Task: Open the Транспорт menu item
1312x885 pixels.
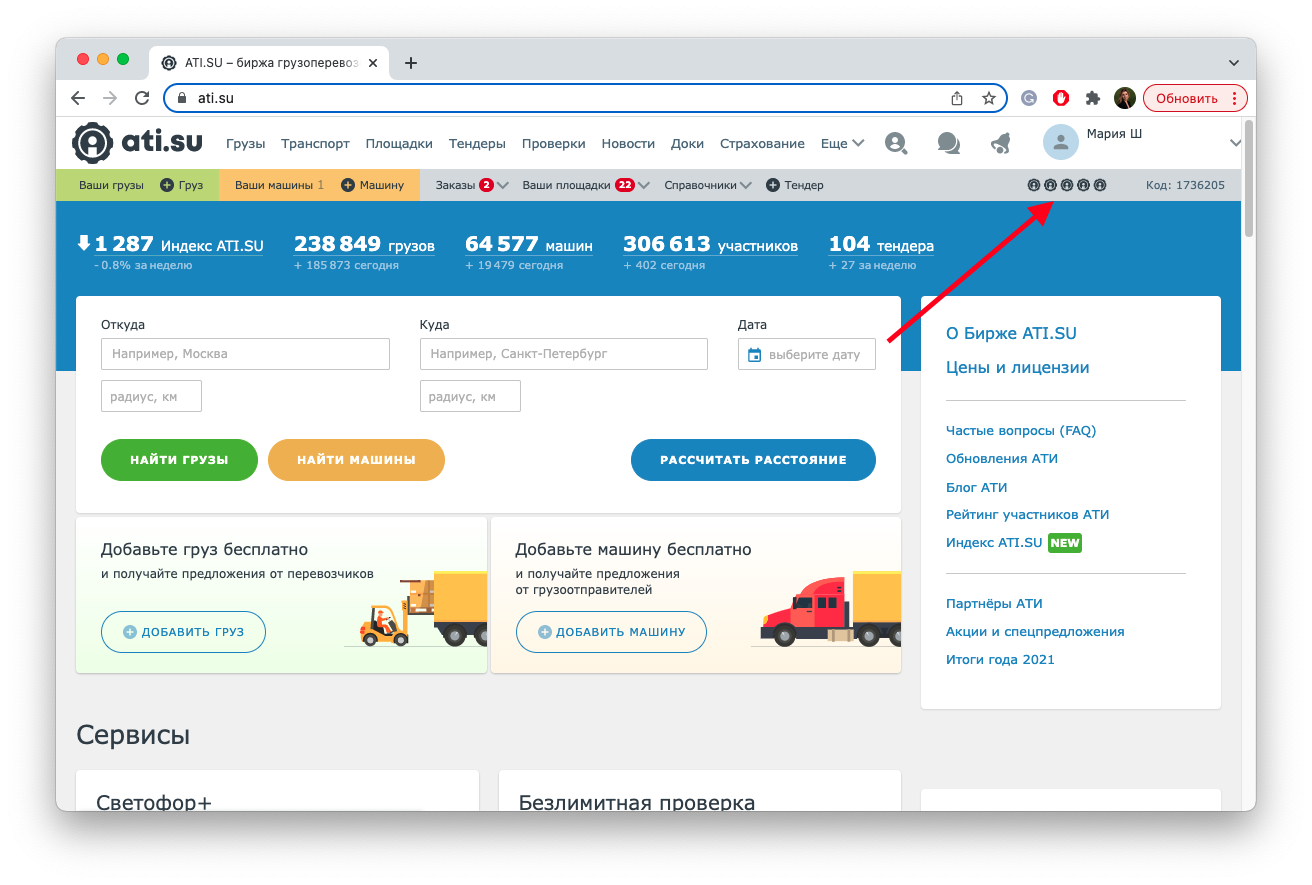Action: (315, 144)
